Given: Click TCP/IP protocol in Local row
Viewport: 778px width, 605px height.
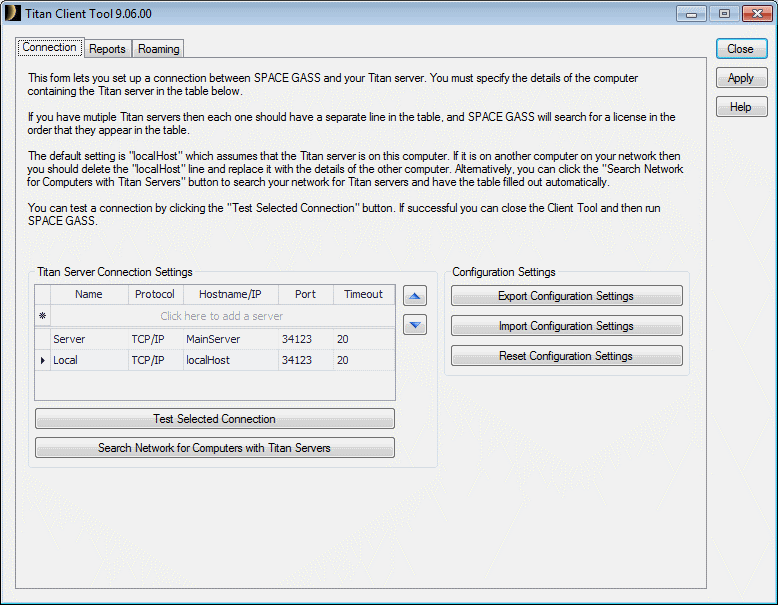Looking at the screenshot, I should click(x=156, y=360).
